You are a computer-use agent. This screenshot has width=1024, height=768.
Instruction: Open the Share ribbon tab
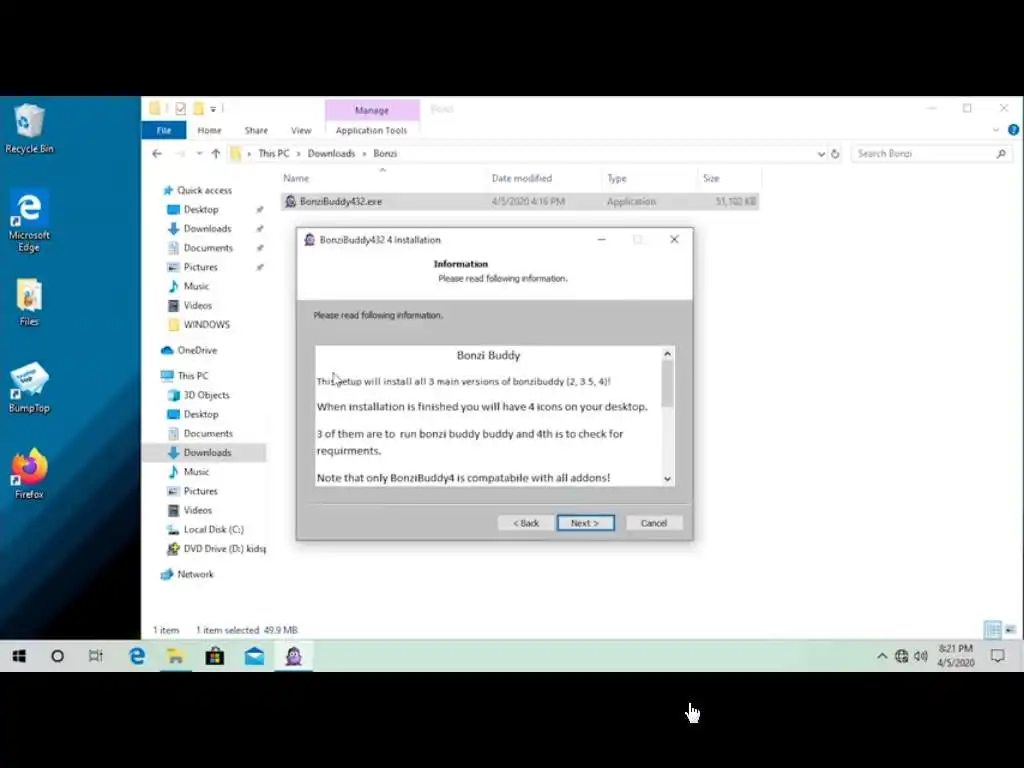(256, 130)
